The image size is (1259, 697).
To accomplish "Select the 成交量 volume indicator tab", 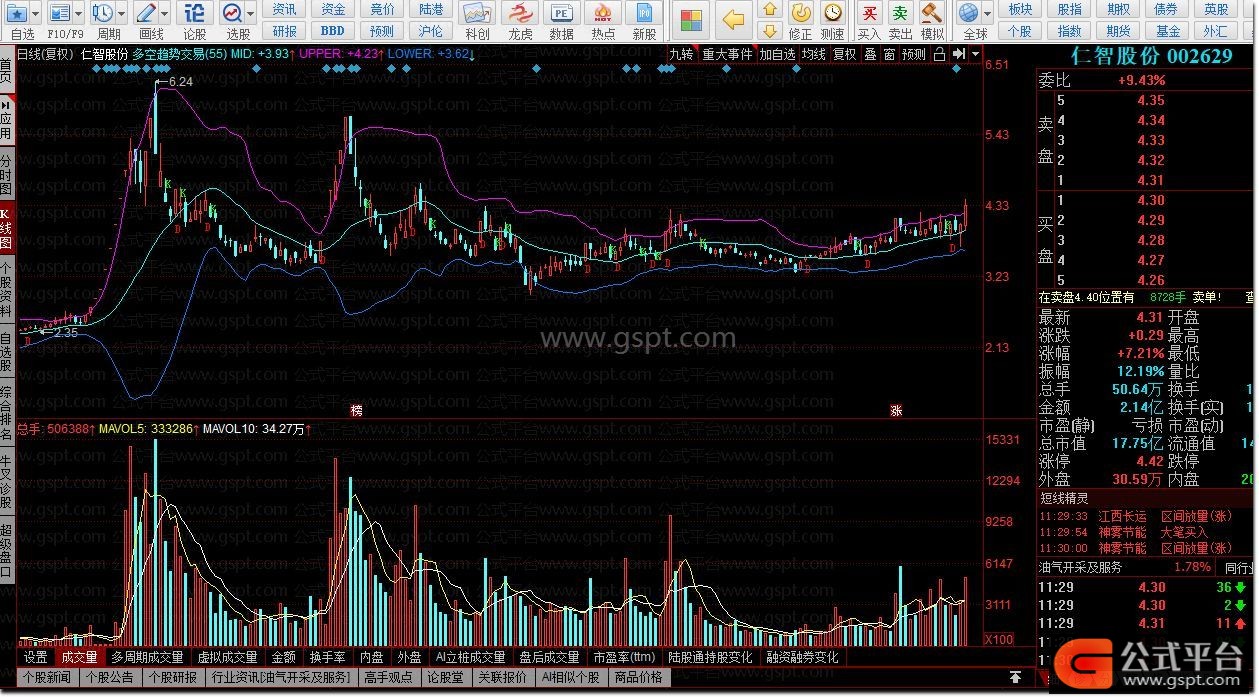I will (x=79, y=657).
